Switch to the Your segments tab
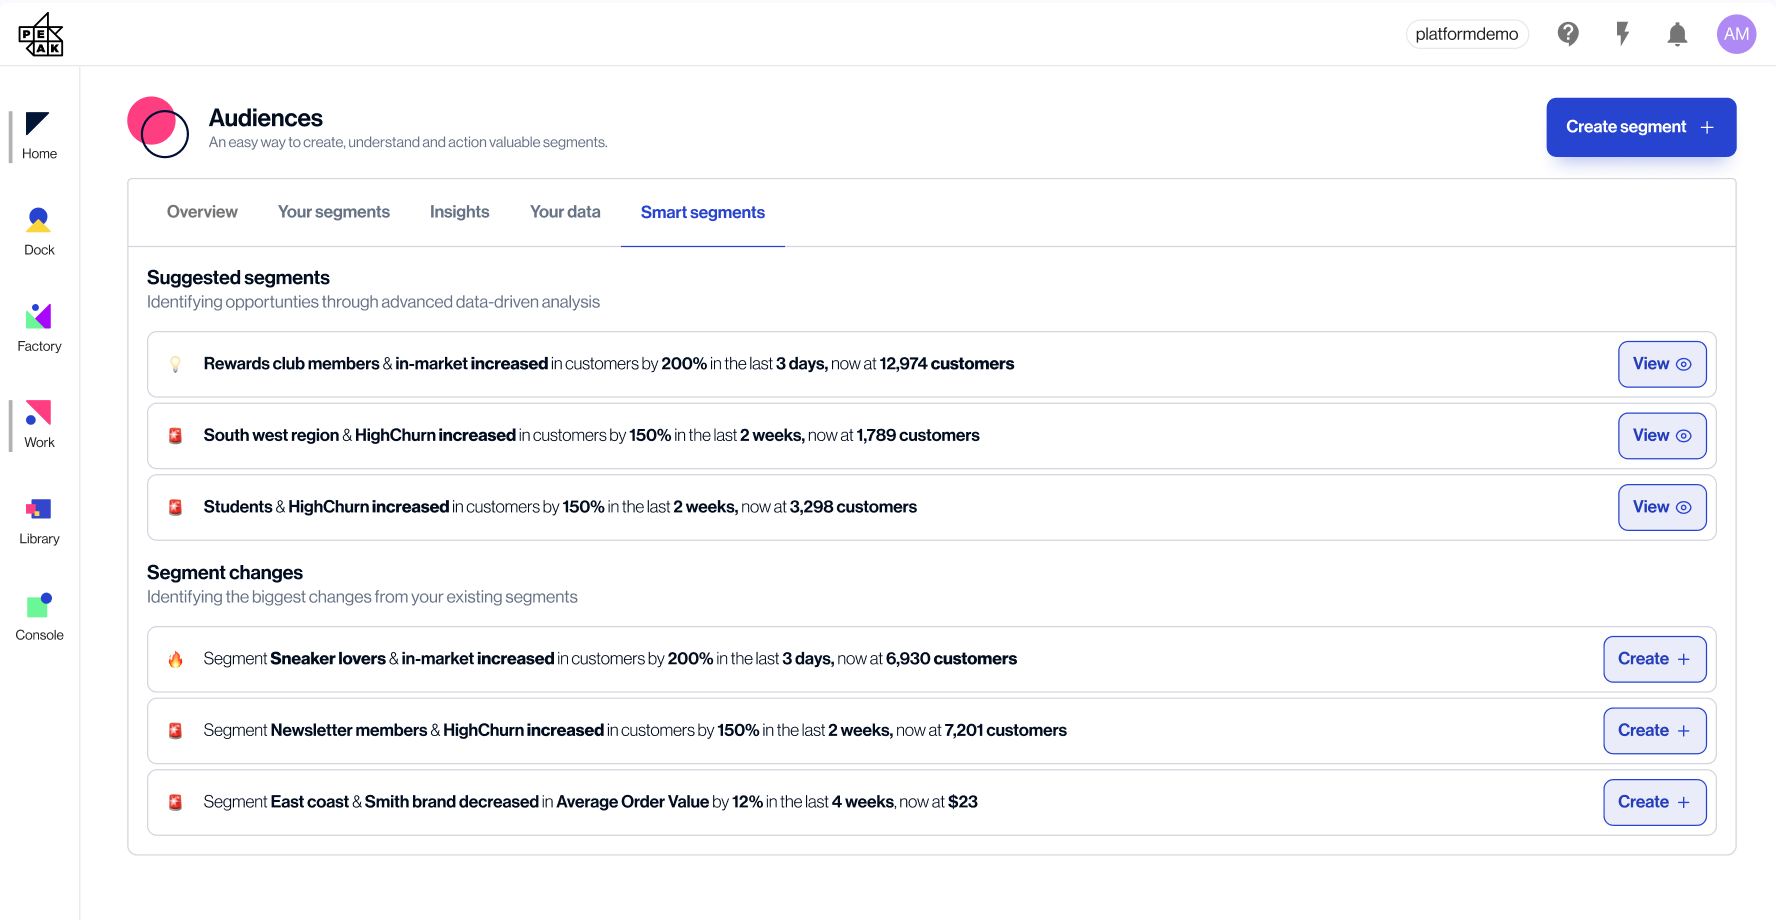The height and width of the screenshot is (920, 1776). 334,212
